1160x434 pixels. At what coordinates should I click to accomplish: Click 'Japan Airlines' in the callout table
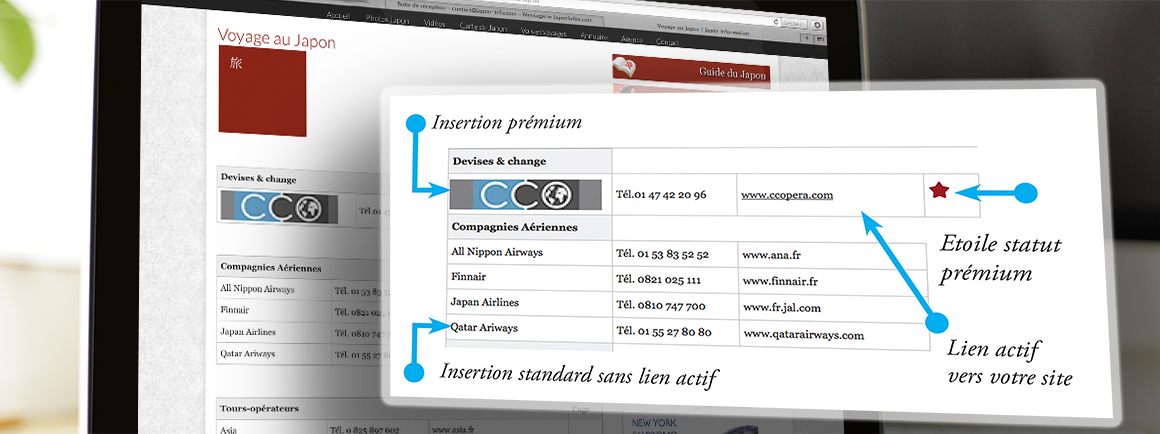485,302
